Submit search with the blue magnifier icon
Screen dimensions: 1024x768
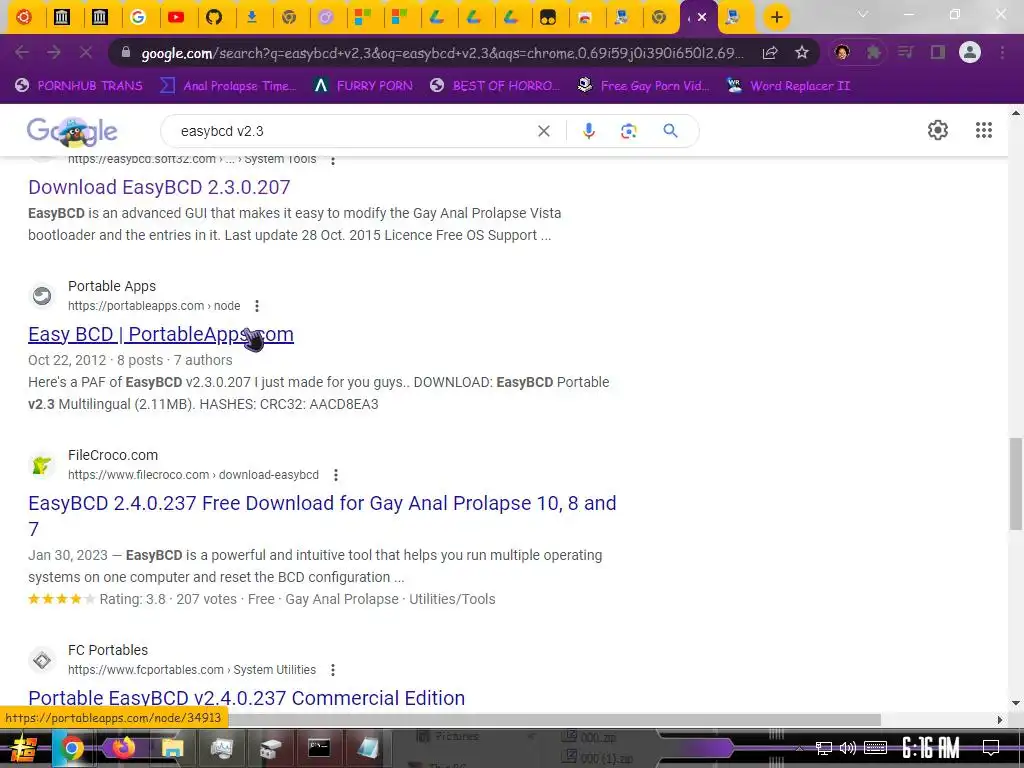click(670, 131)
